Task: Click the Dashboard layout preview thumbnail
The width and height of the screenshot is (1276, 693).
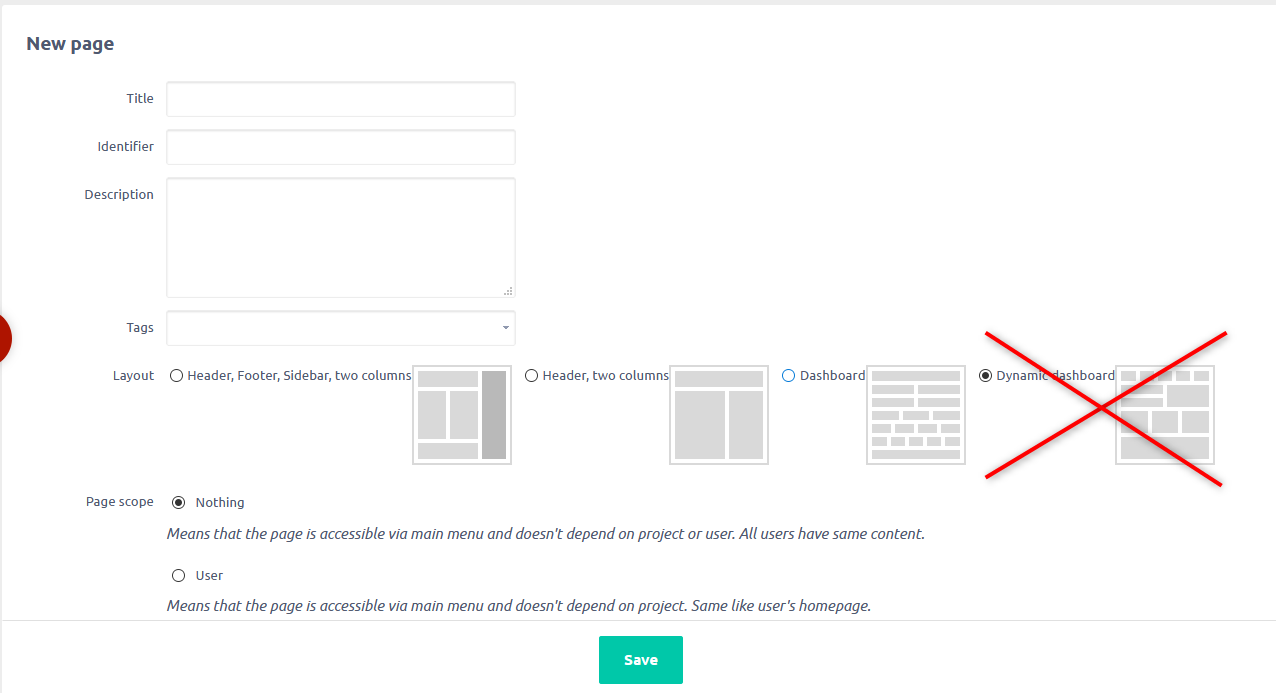Action: (x=916, y=414)
